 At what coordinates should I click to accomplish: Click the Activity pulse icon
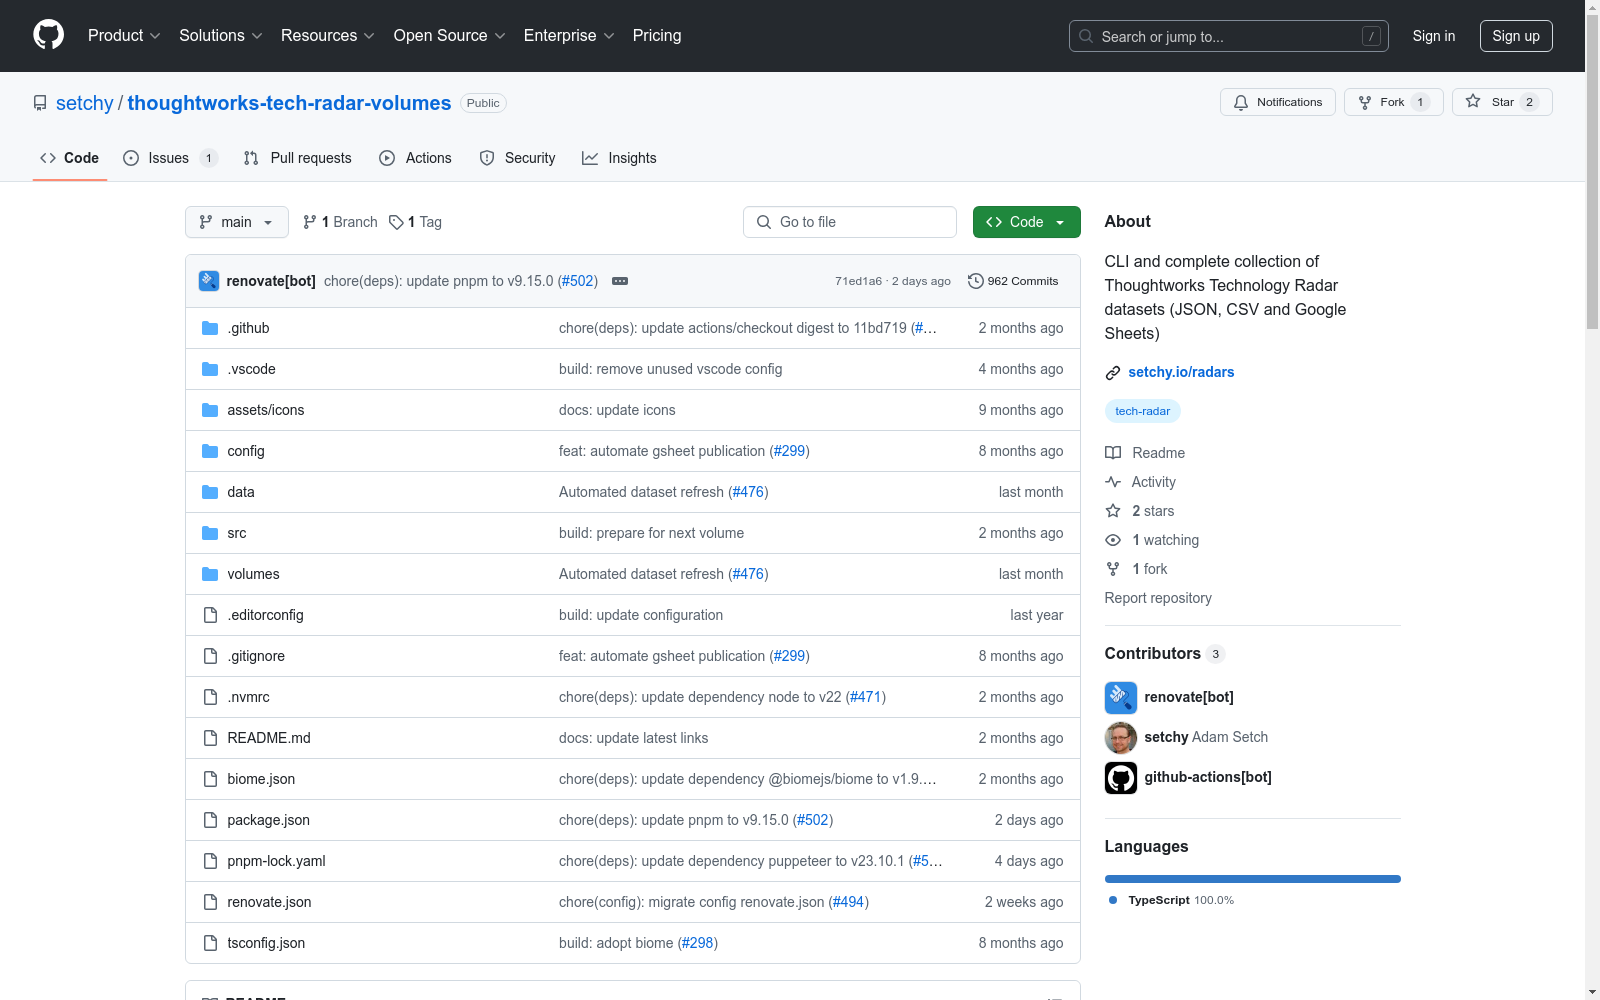tap(1113, 482)
